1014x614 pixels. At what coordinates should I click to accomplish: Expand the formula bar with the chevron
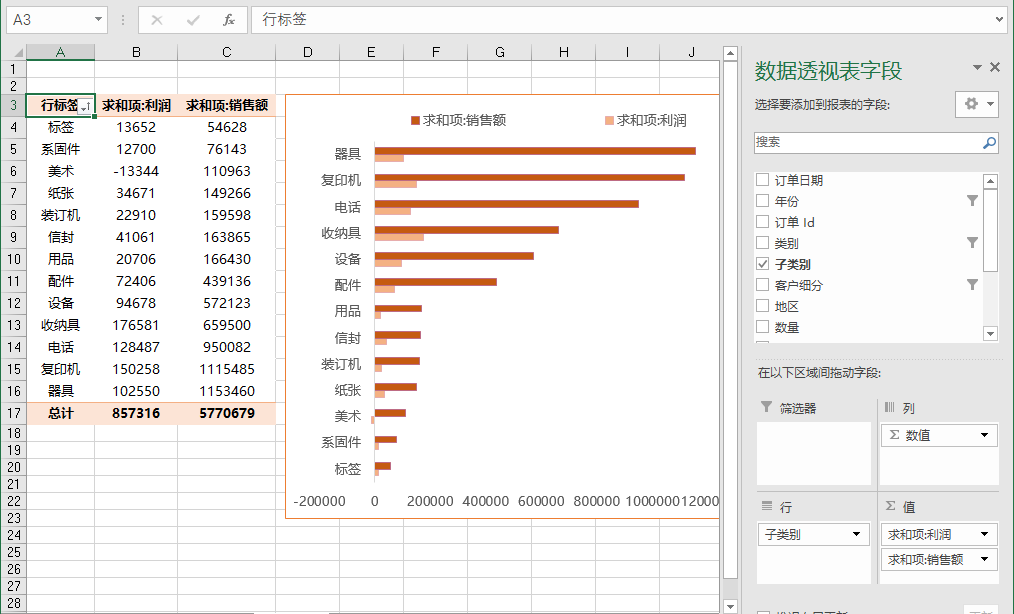coord(1000,19)
